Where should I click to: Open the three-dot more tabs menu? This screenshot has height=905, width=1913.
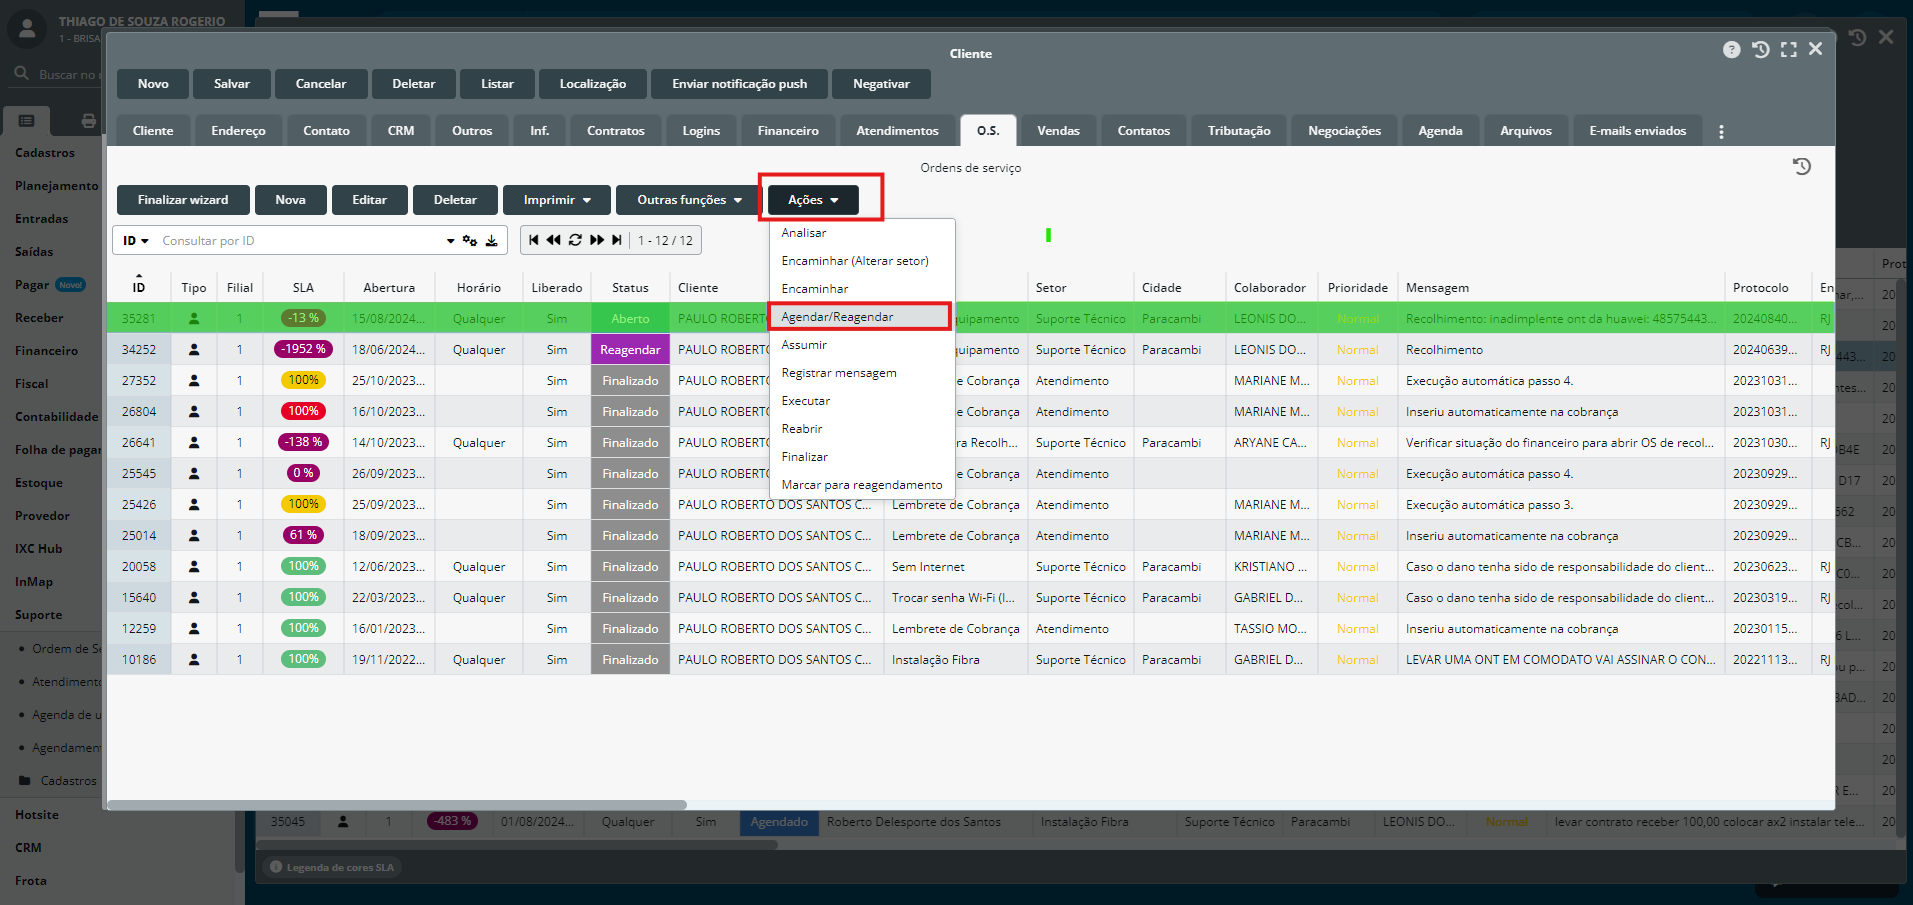pos(1721,132)
